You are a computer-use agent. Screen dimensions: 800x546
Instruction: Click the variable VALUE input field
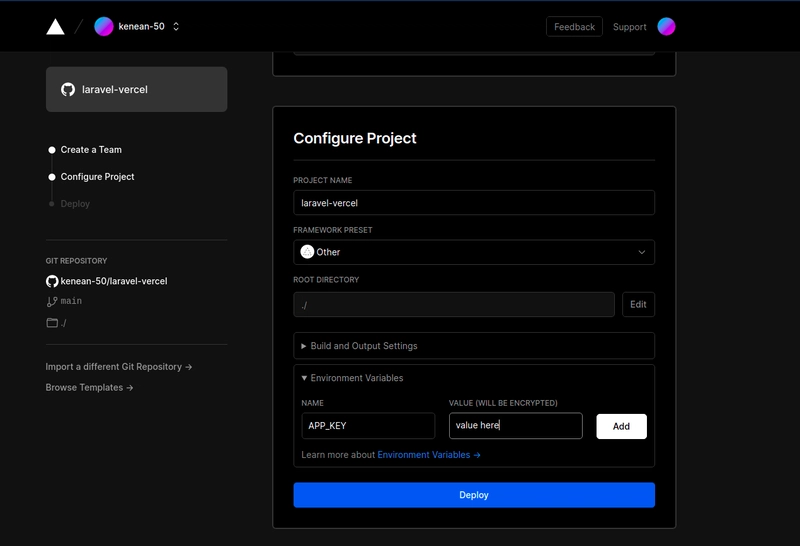(515, 426)
